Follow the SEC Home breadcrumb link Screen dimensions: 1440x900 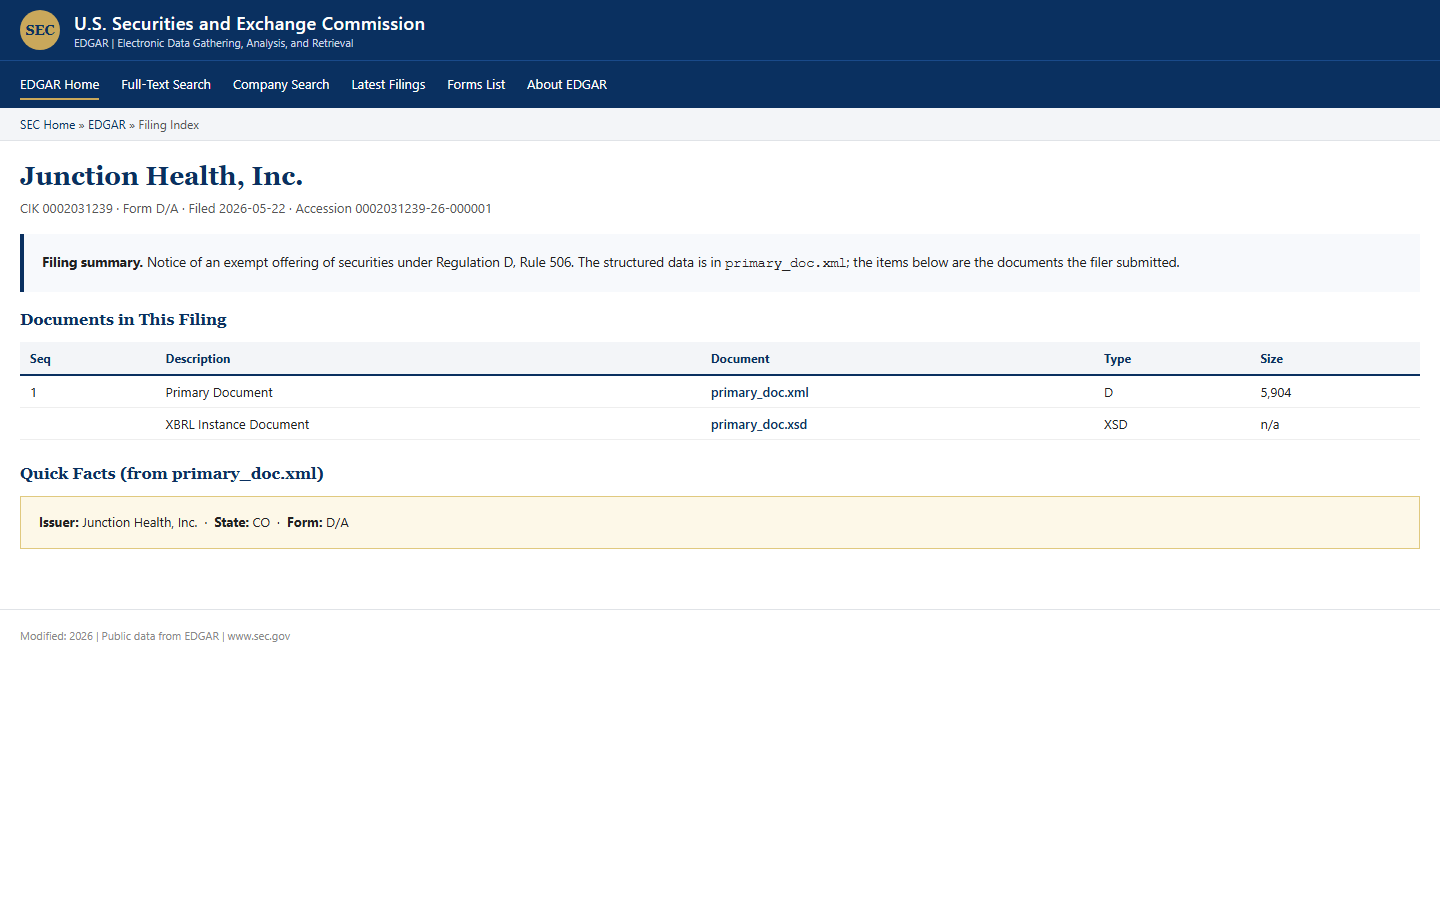click(x=47, y=125)
